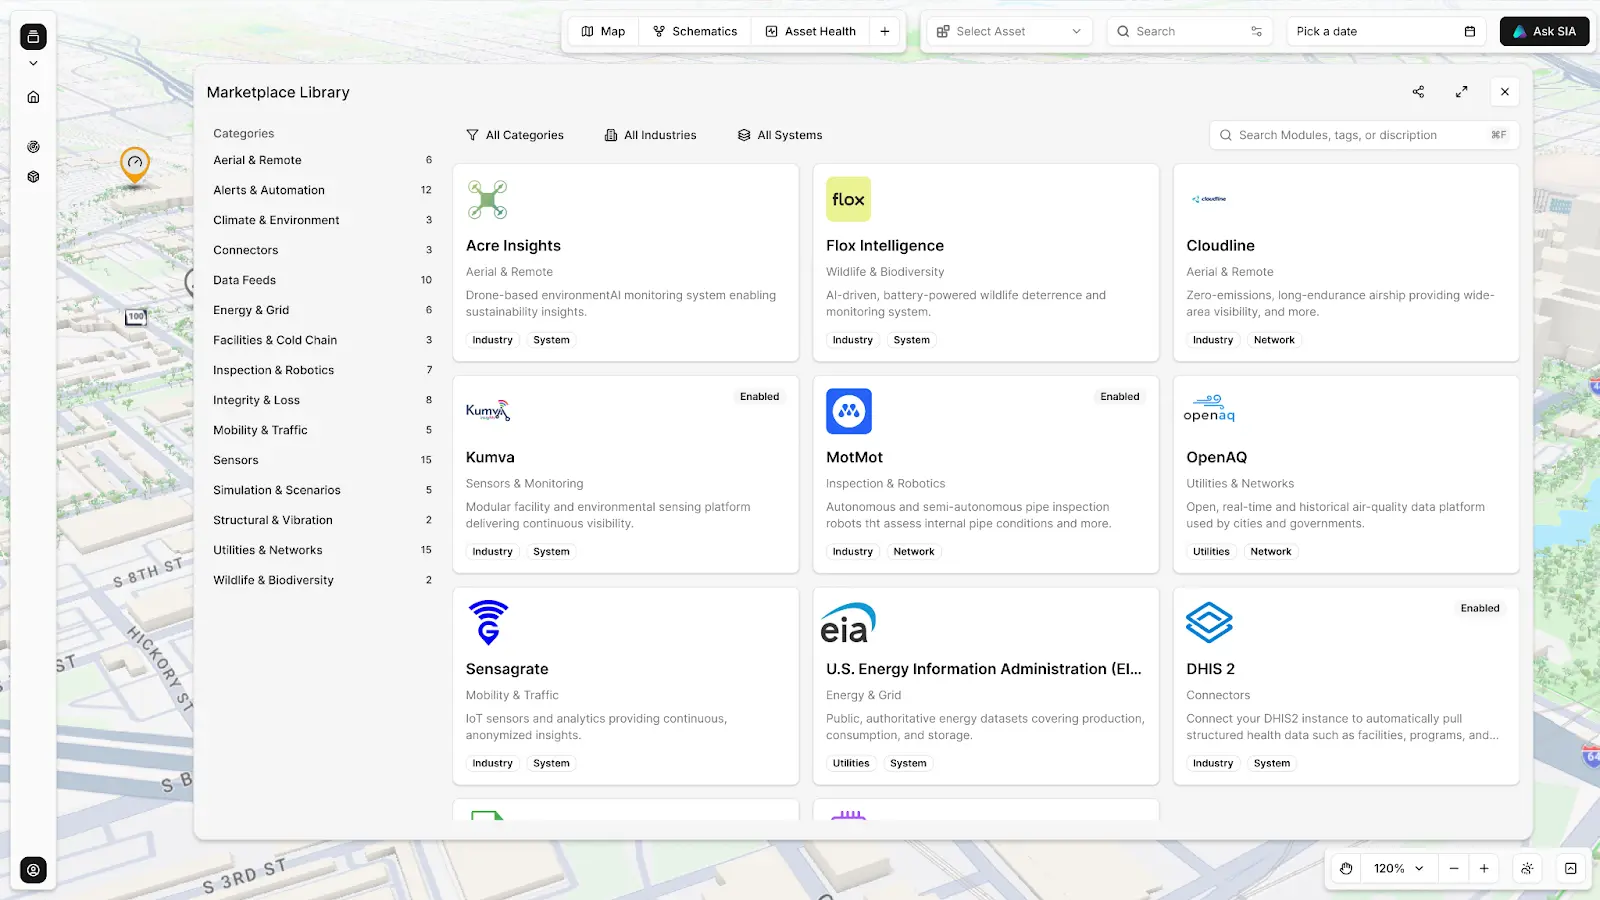Screen dimensions: 1600x900
Task: Toggle the map lighting sun icon
Action: click(1527, 868)
